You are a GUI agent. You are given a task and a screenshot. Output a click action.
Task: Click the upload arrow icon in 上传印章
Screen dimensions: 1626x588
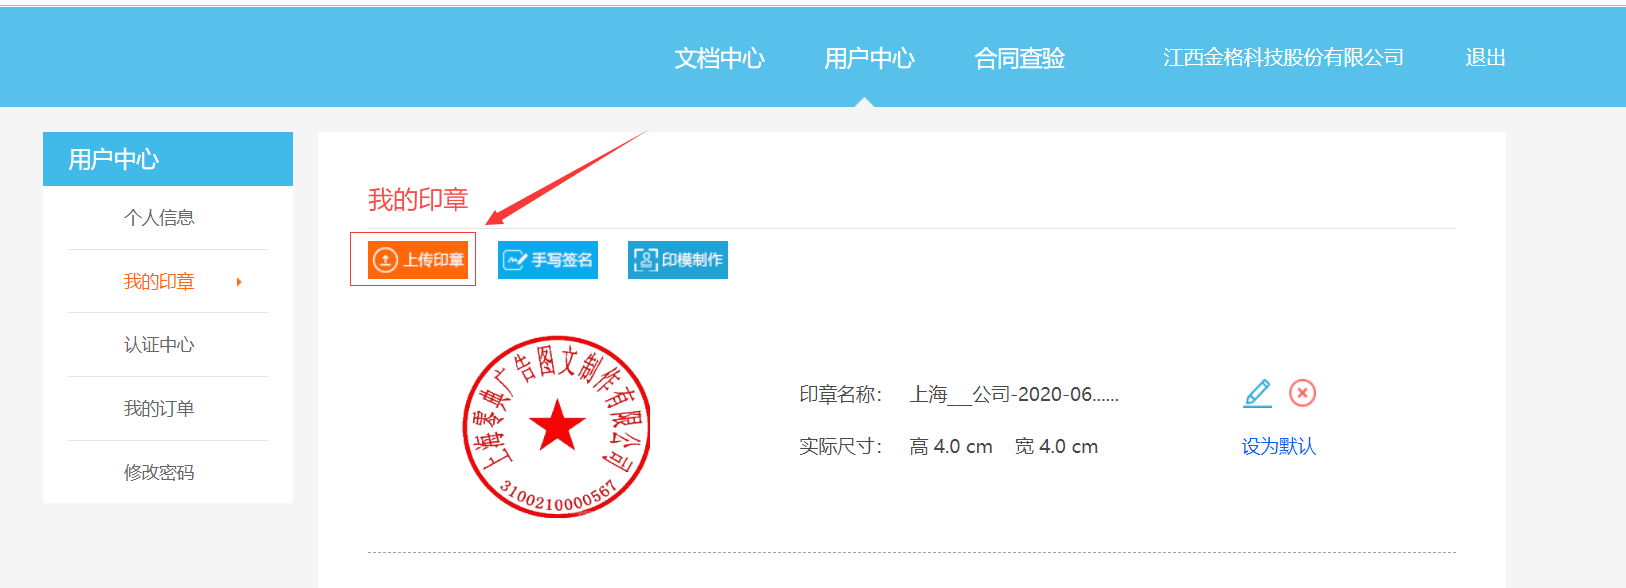coord(385,260)
